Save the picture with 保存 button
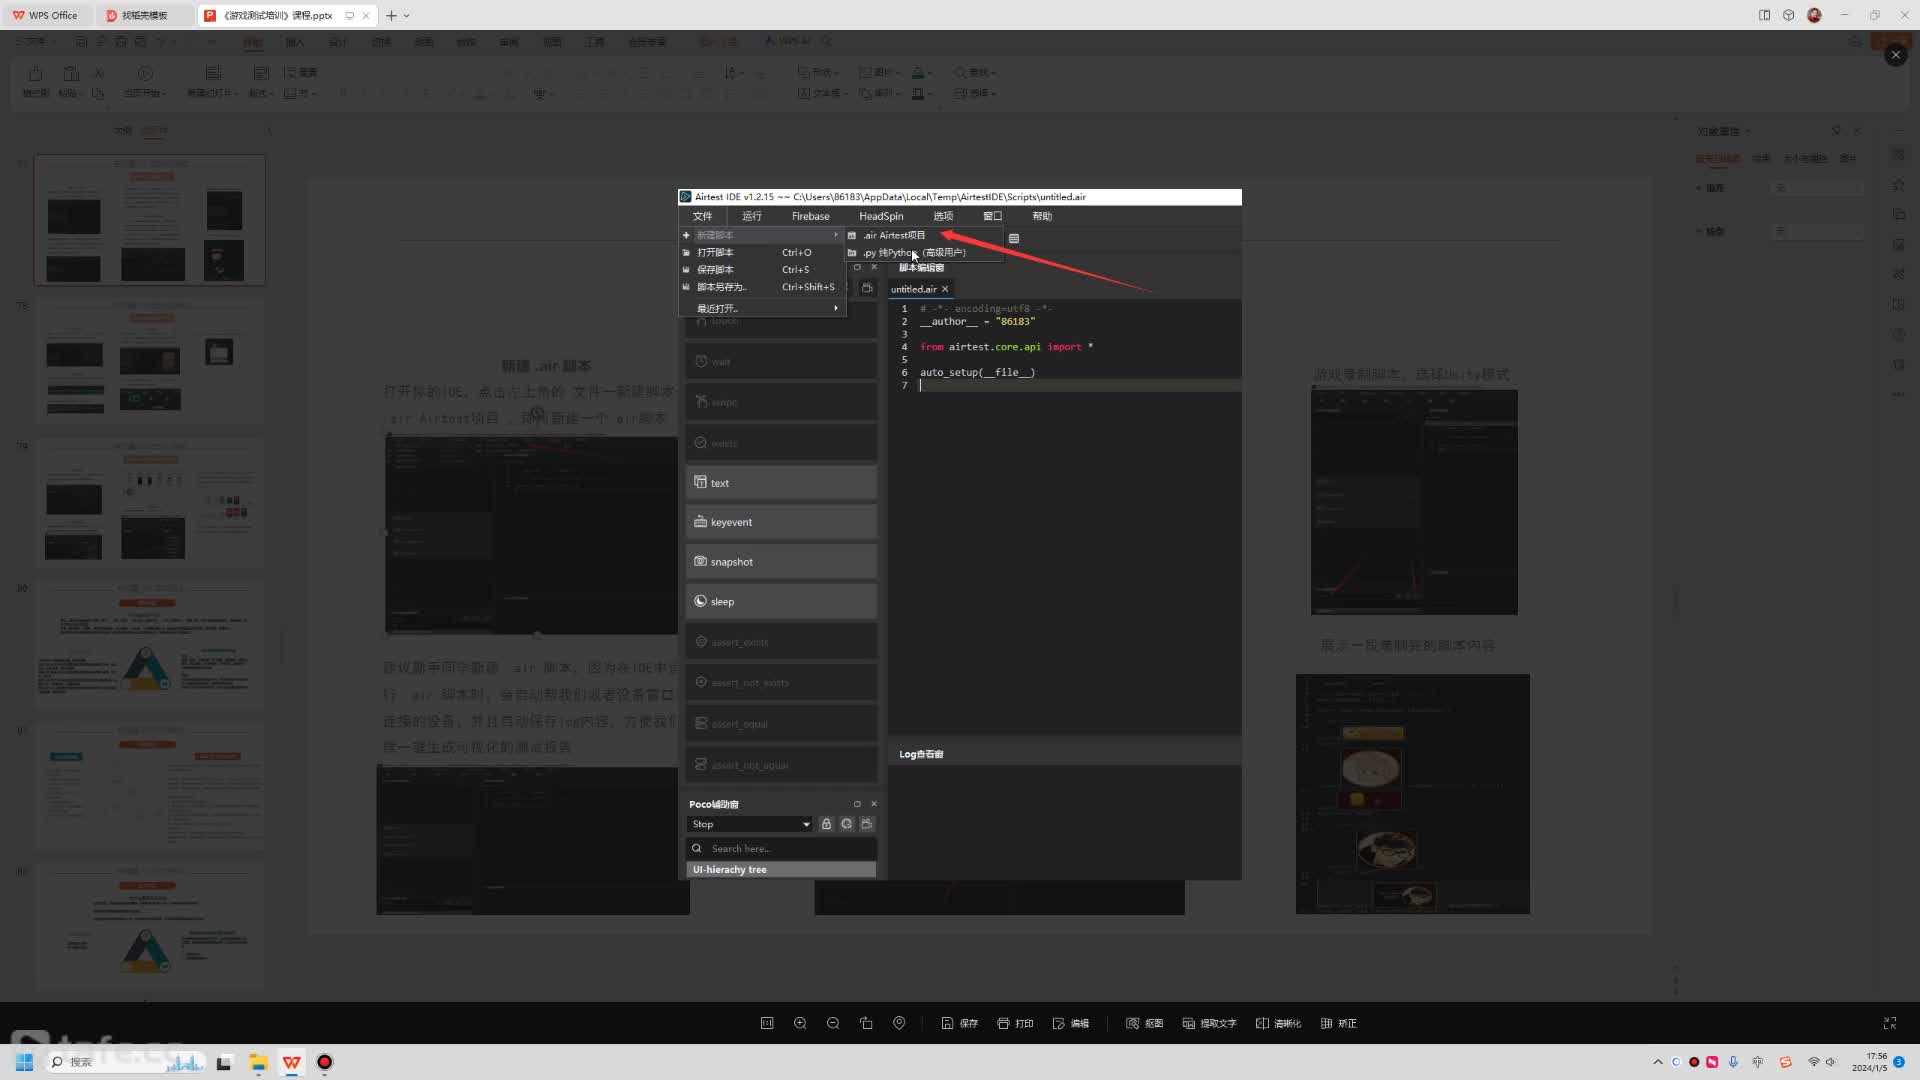 tap(959, 1023)
